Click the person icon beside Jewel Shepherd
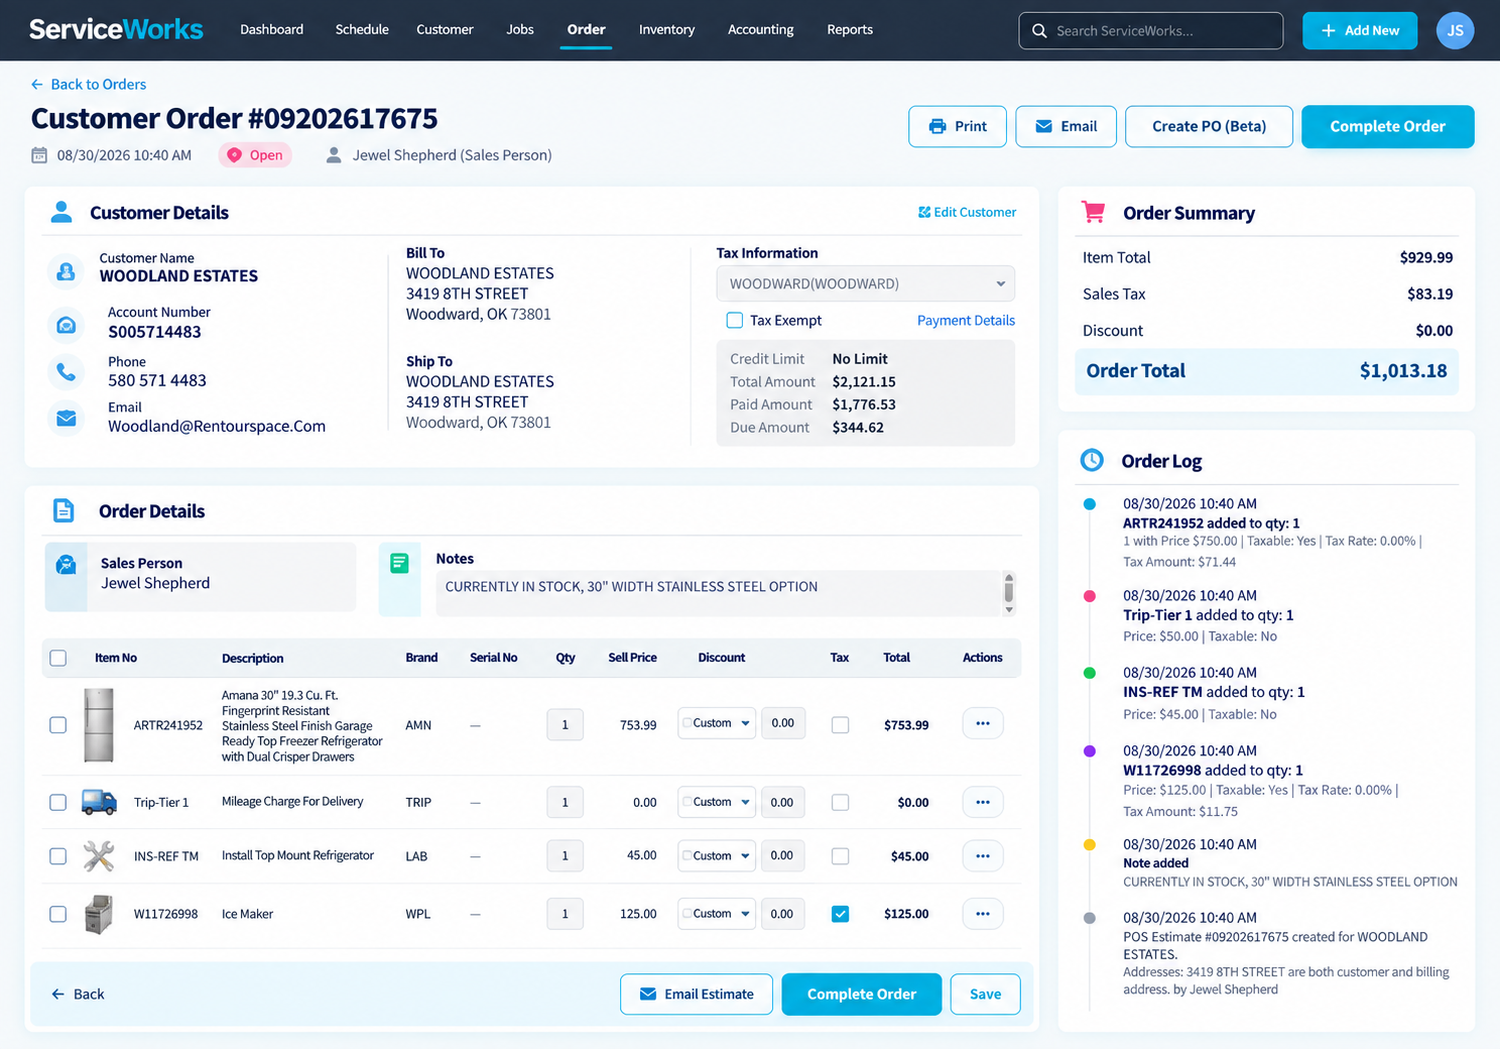 coord(334,155)
